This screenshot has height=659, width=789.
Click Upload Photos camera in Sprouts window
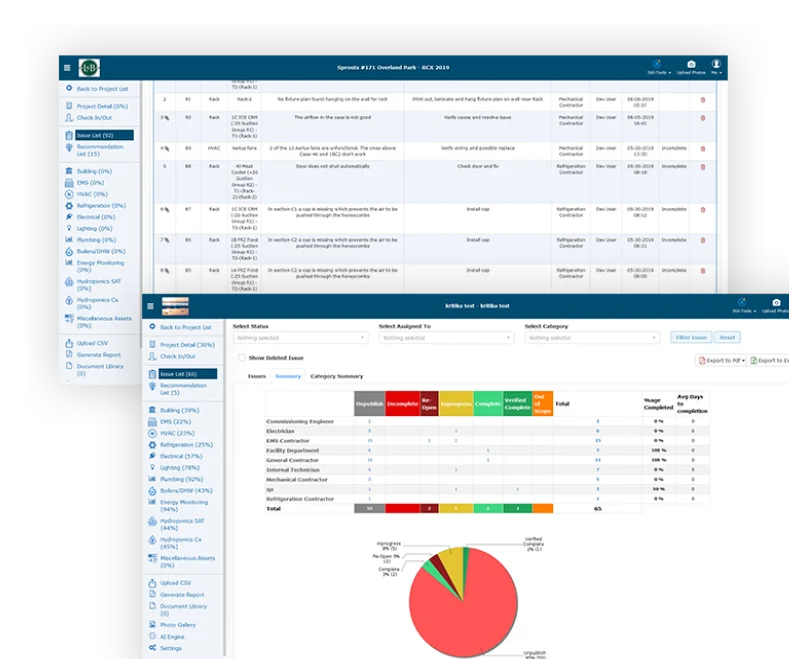coord(691,67)
